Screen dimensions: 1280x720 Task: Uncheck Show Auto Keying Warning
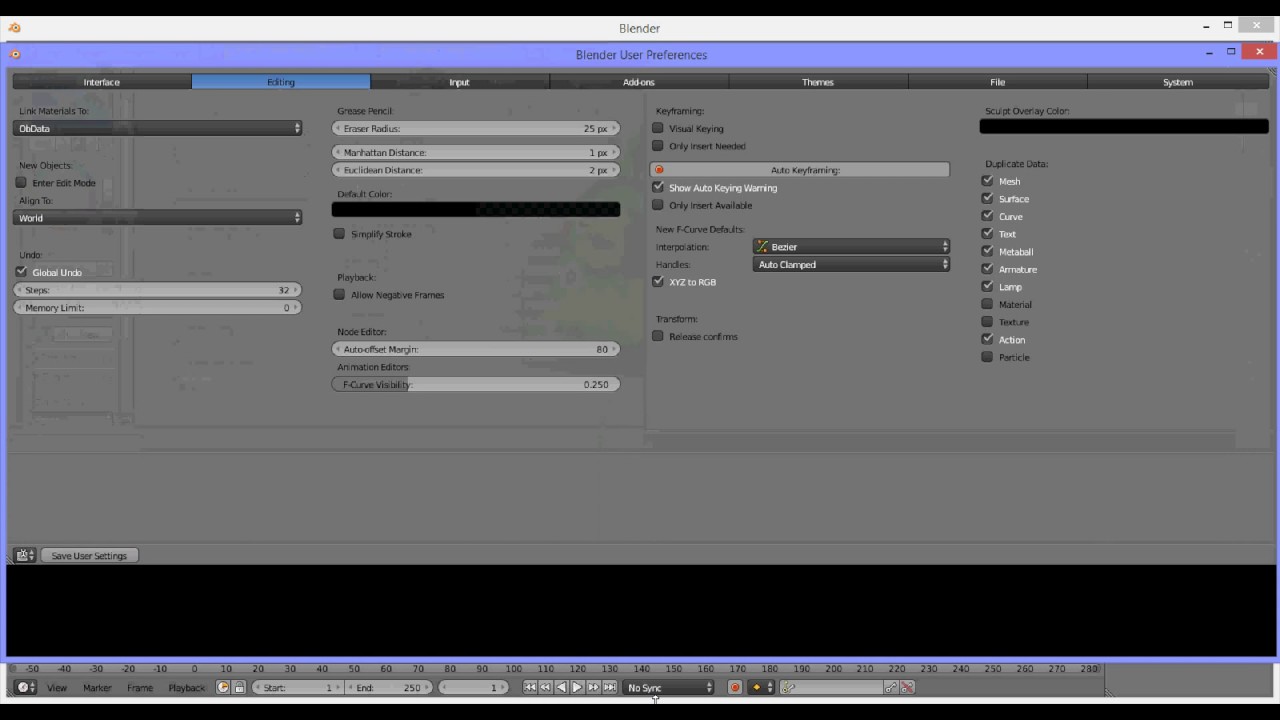coord(658,188)
